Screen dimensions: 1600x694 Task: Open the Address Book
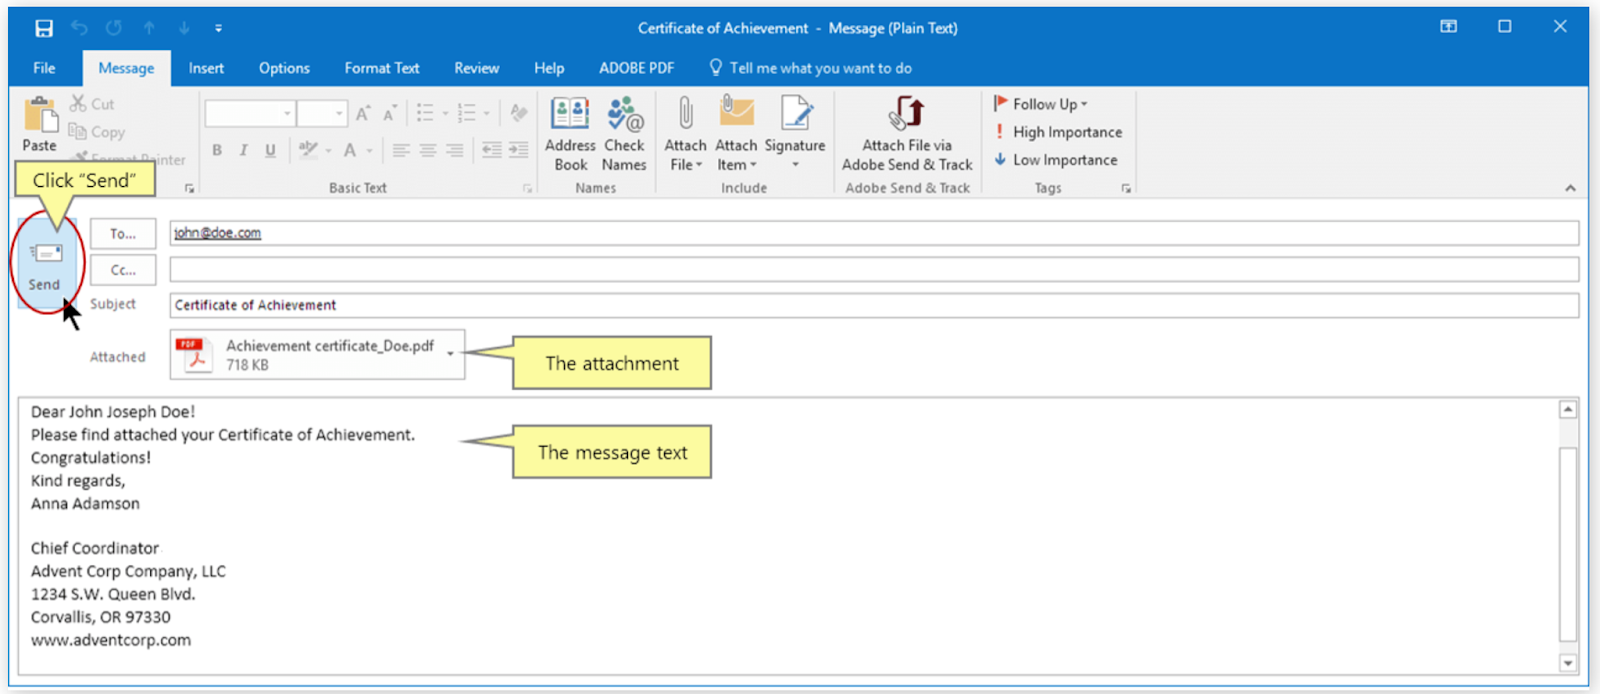tap(570, 134)
